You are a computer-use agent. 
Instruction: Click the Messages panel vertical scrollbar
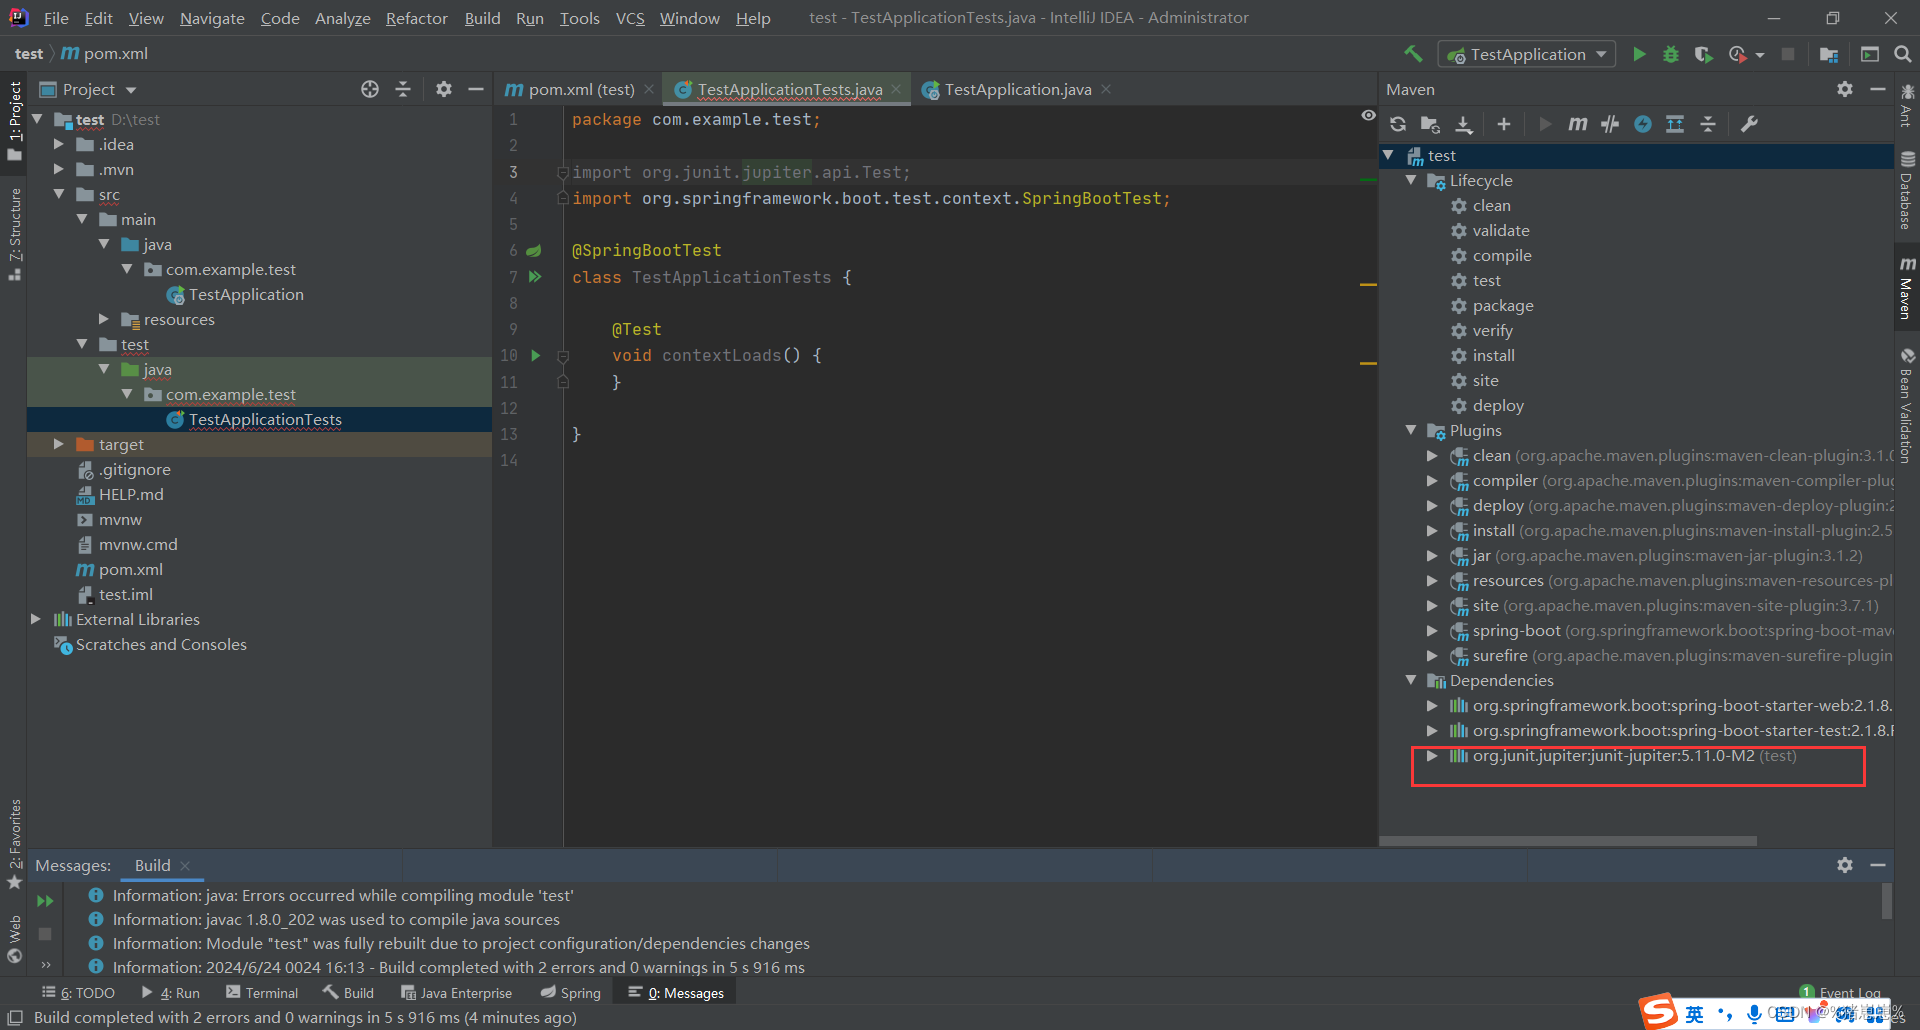click(1886, 900)
